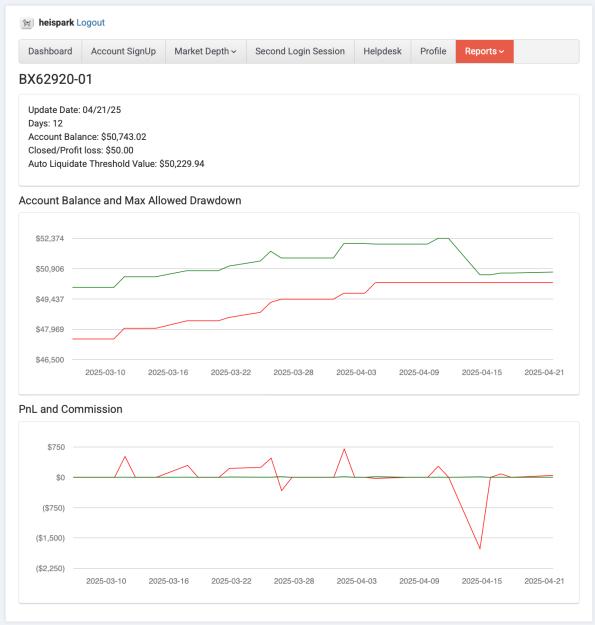Click the ($1,500) PnL axis label
The height and width of the screenshot is (625, 595).
[50, 538]
